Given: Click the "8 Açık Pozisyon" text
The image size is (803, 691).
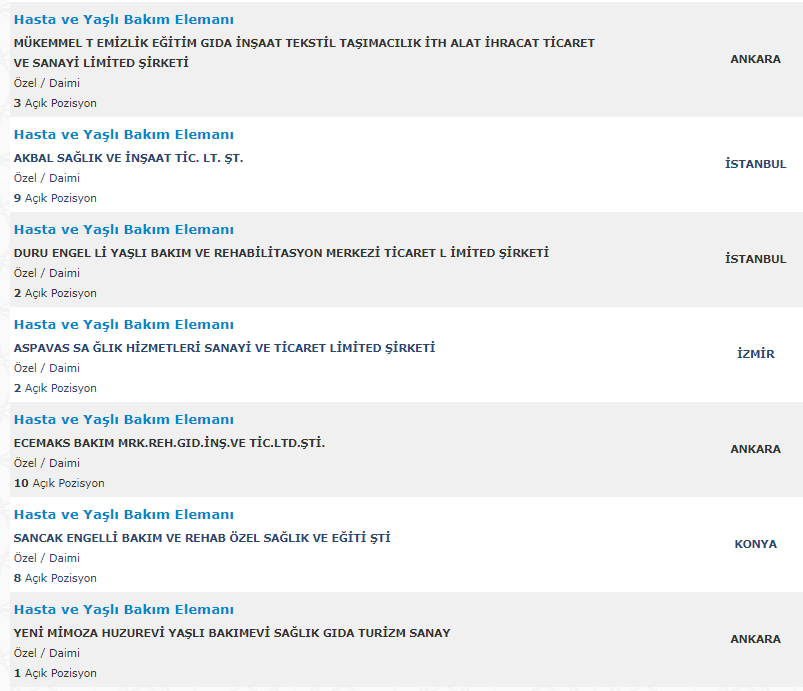Looking at the screenshot, I should pos(55,578).
